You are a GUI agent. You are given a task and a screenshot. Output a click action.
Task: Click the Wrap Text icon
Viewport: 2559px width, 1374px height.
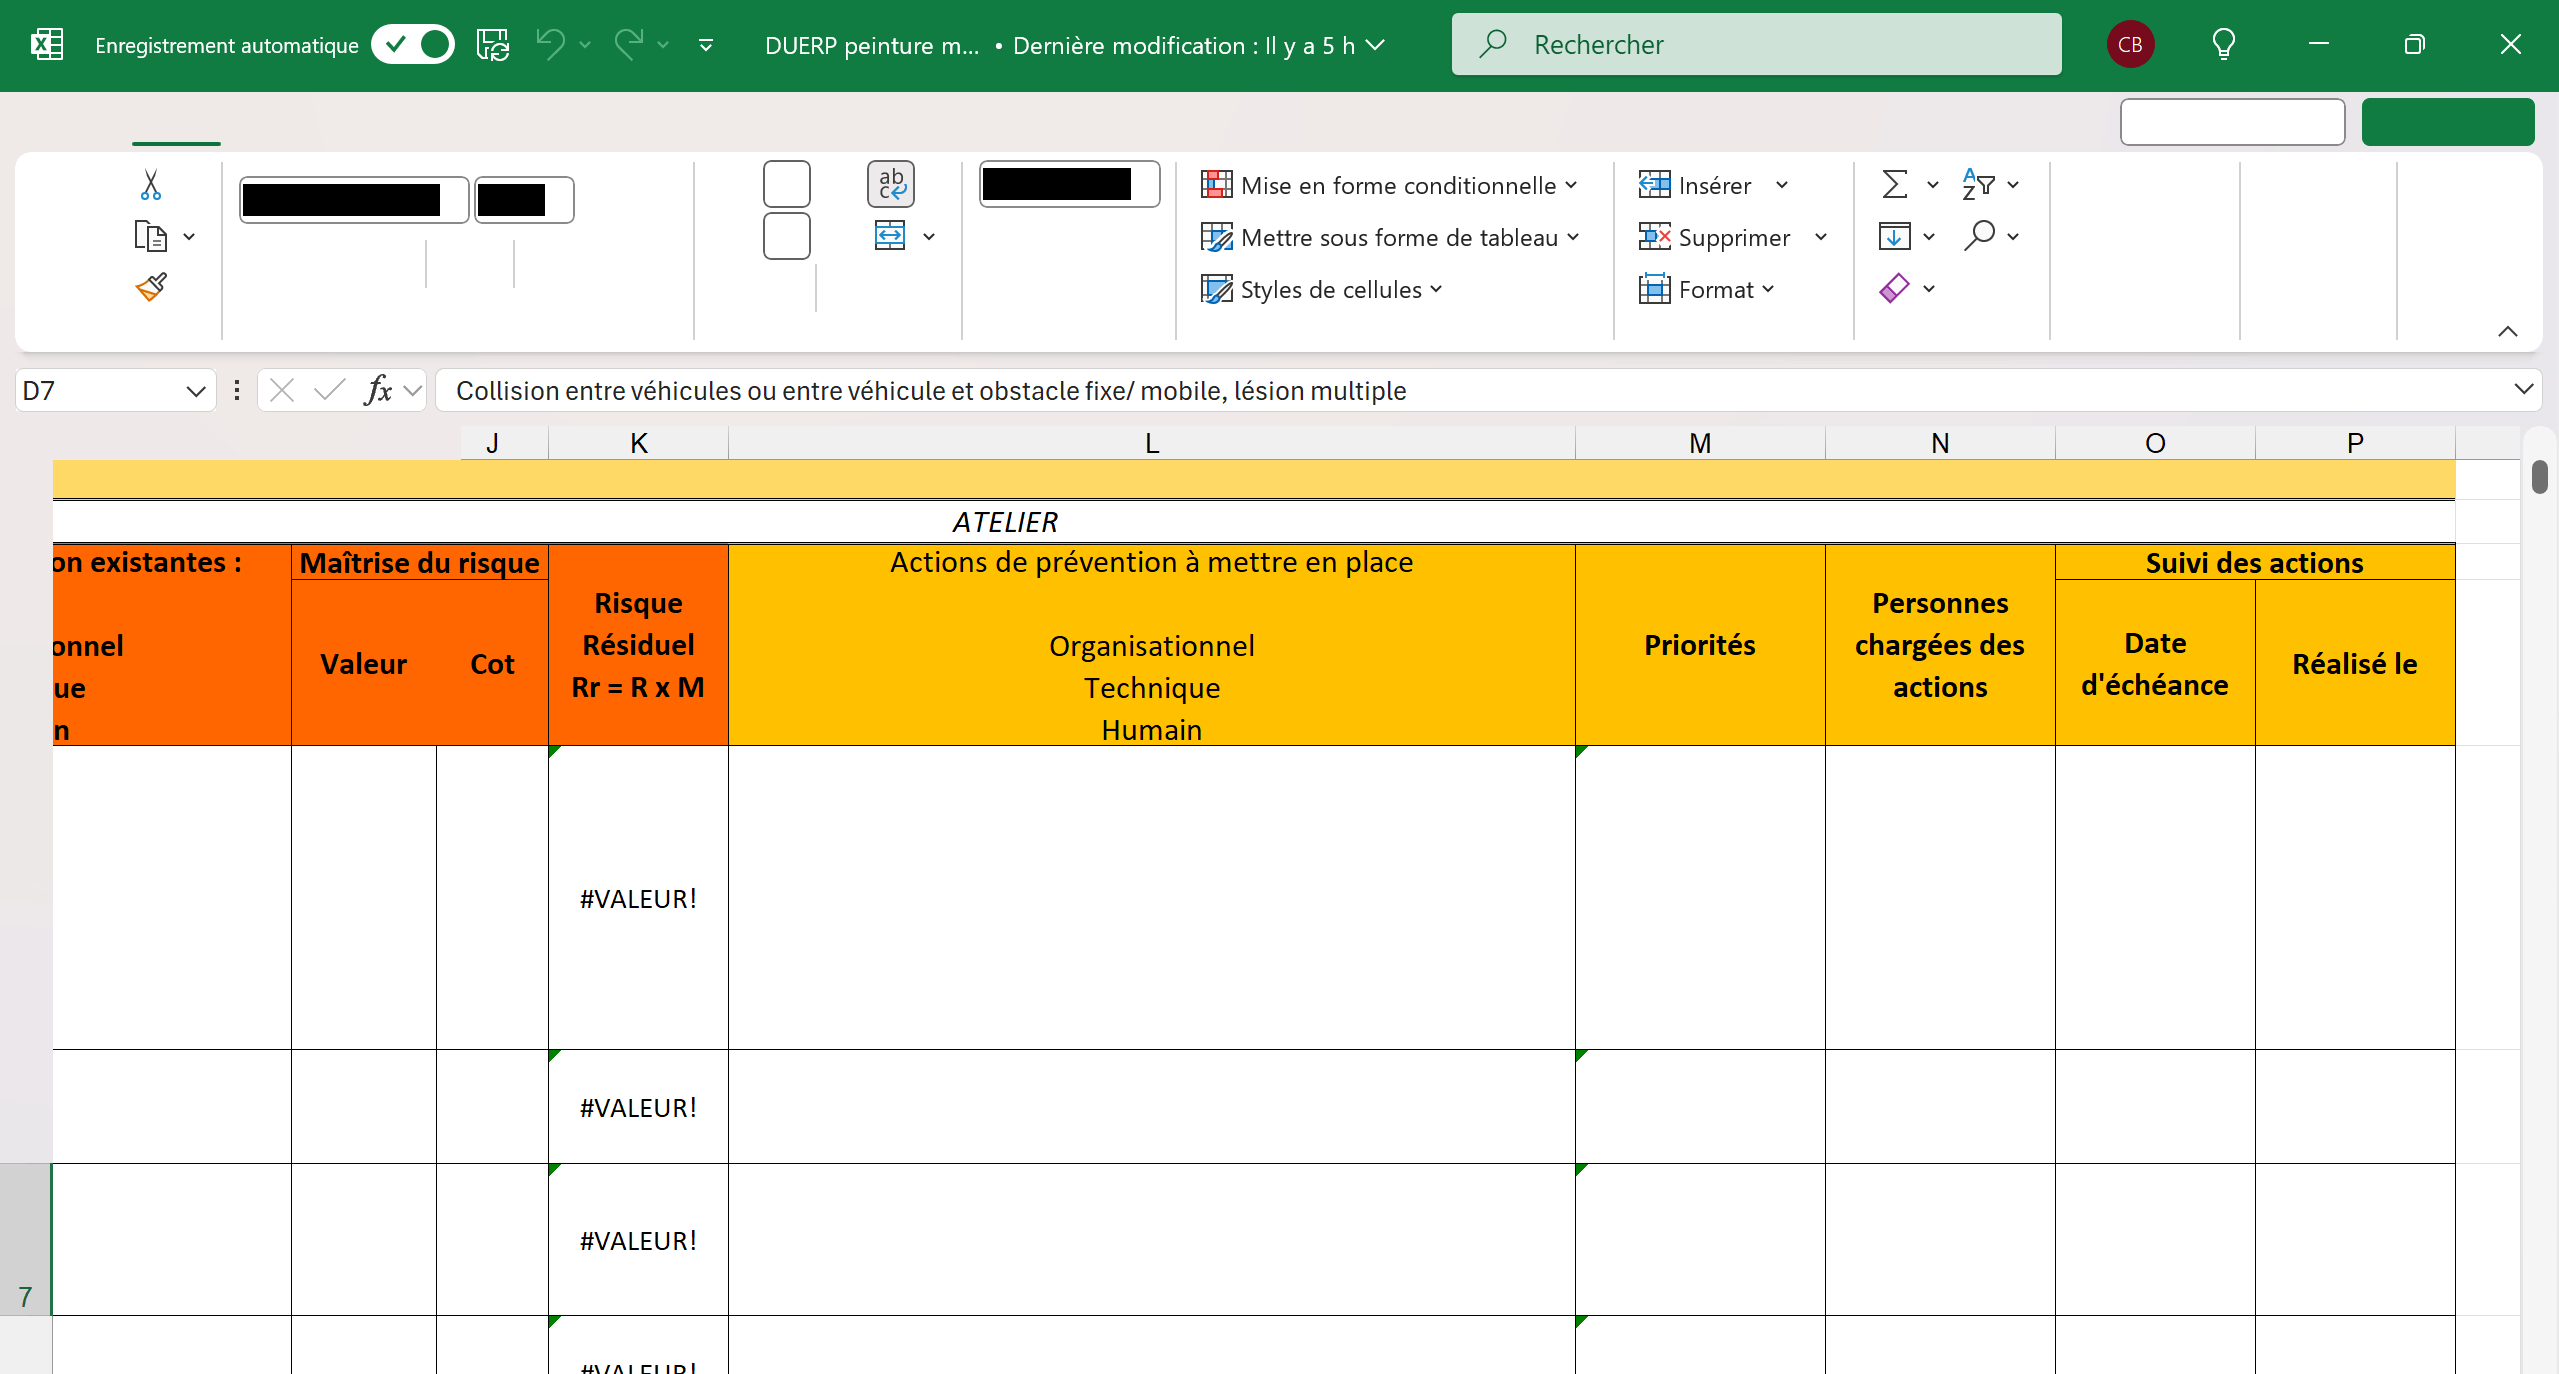tap(890, 184)
